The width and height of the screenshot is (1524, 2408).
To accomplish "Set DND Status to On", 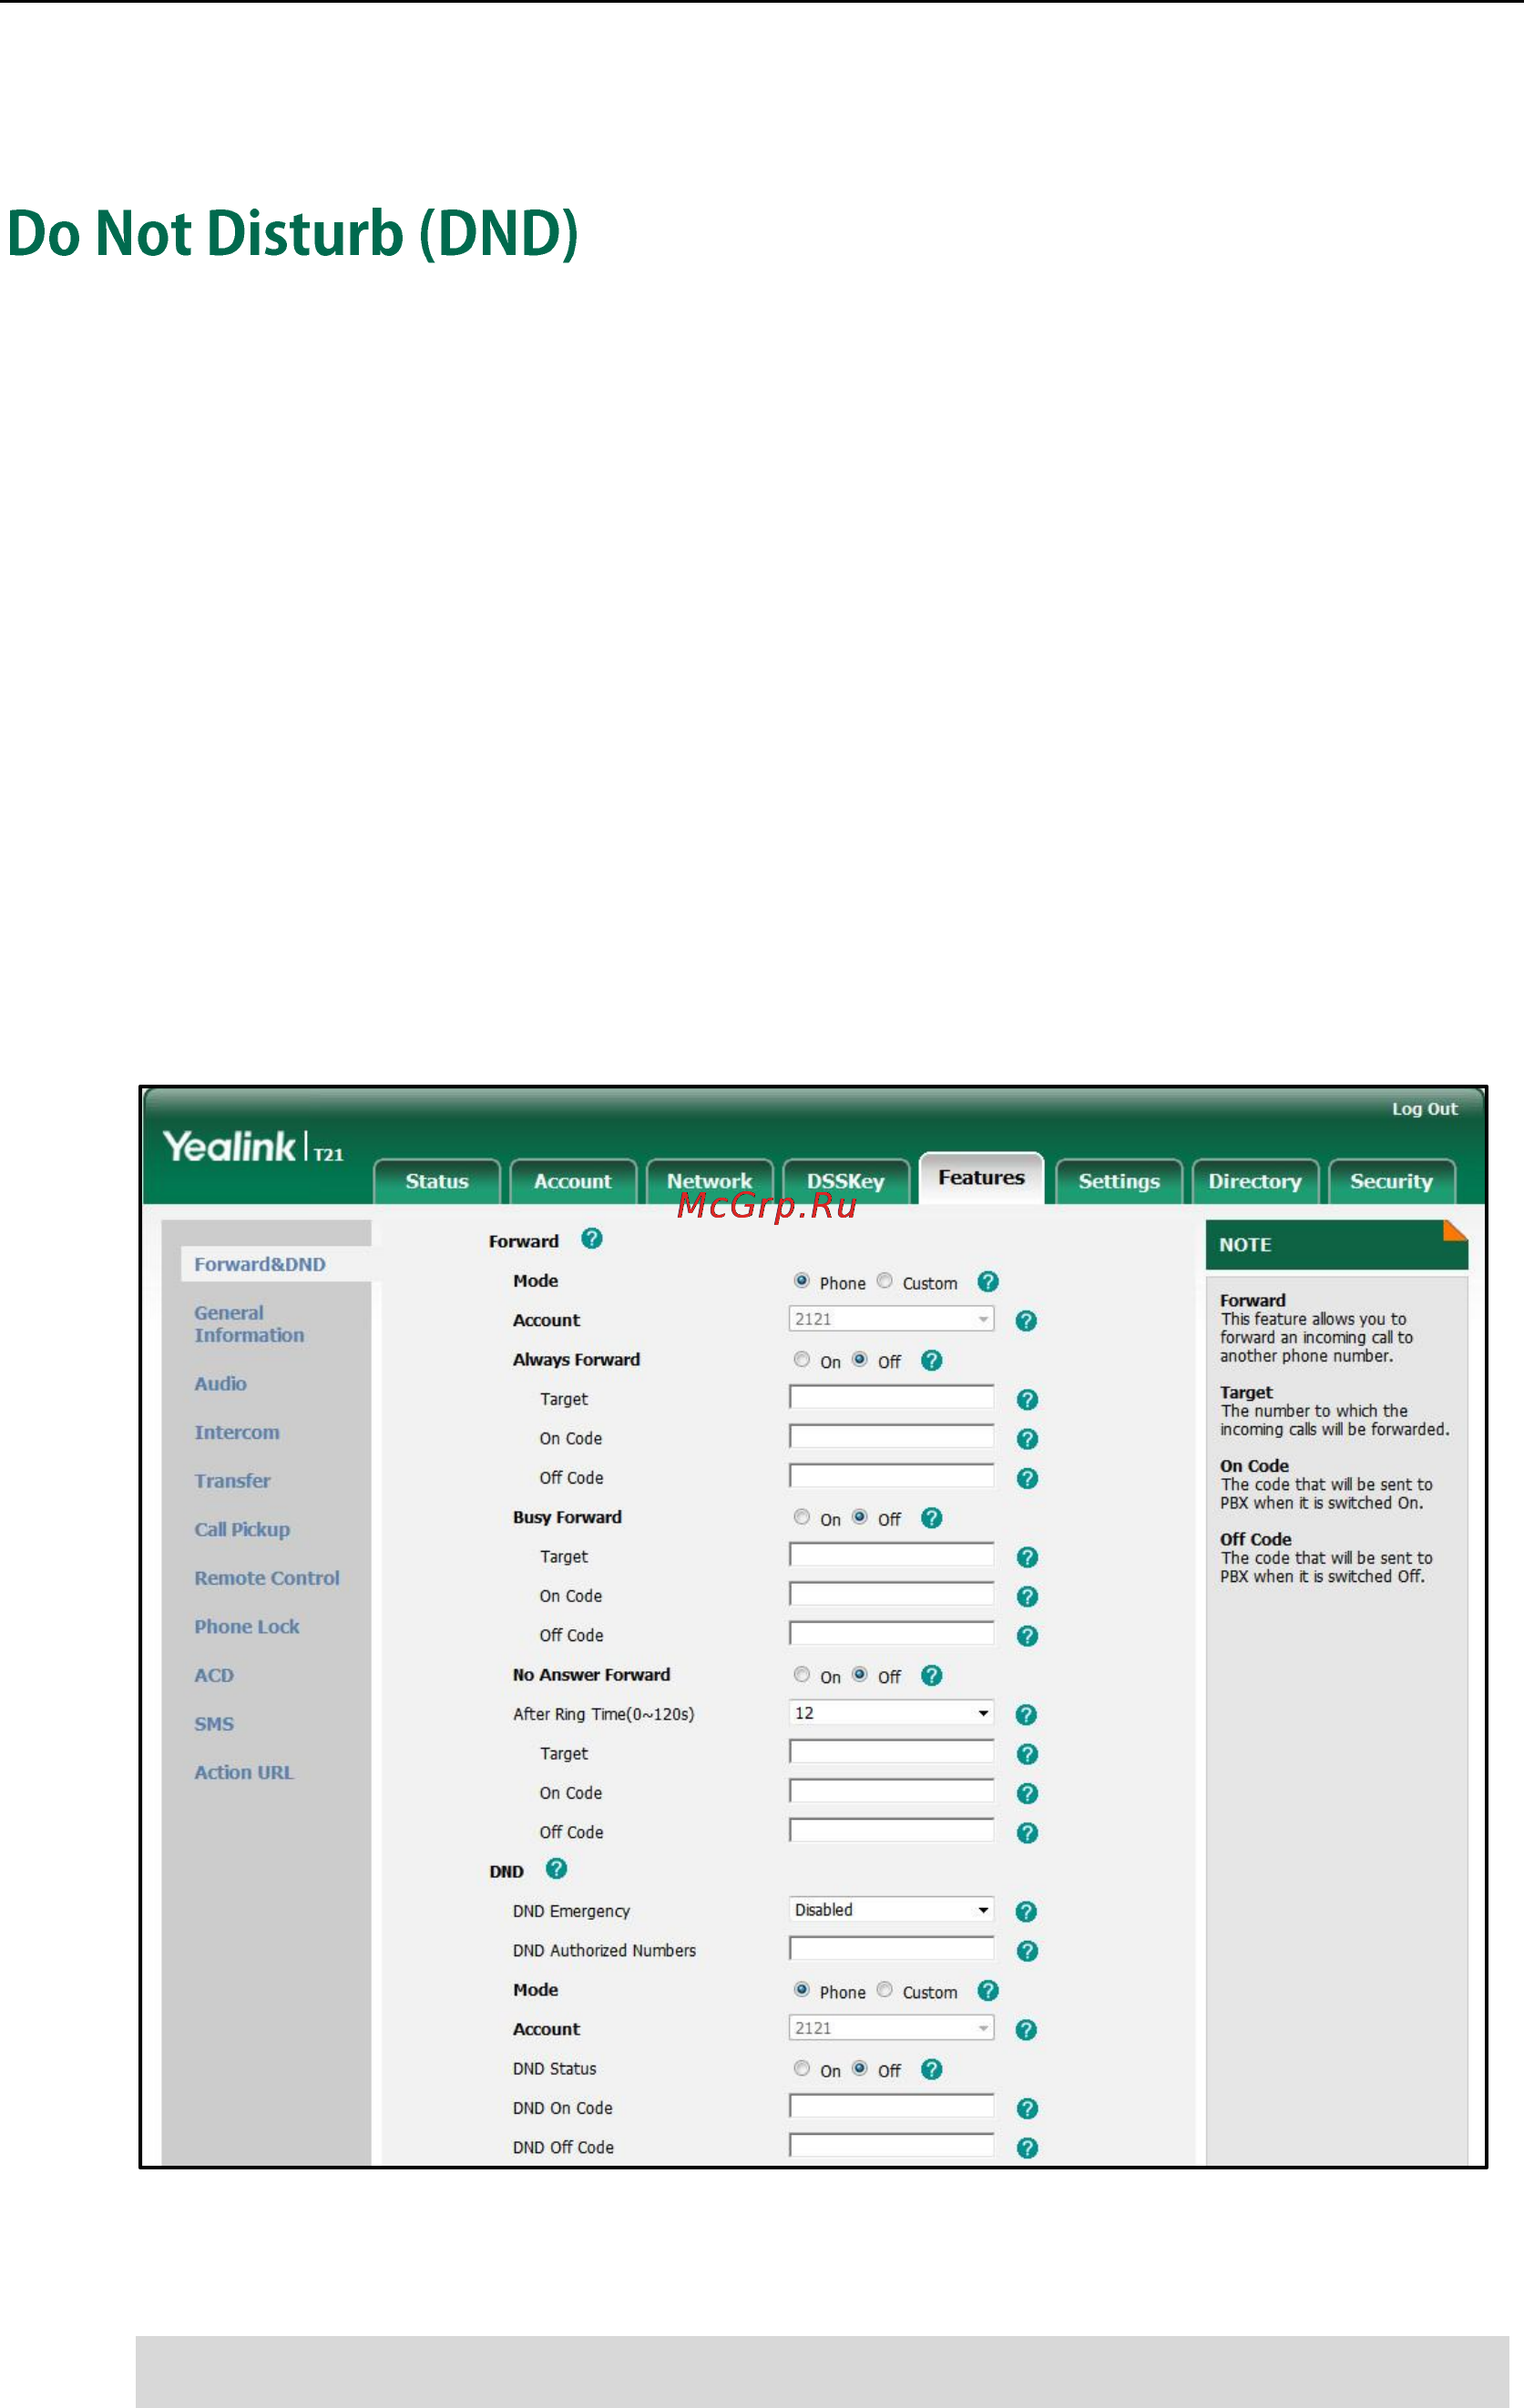I will coord(801,2068).
